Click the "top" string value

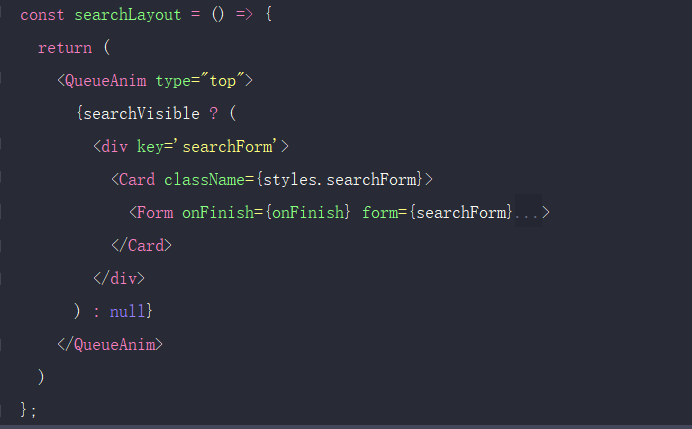pyautogui.click(x=222, y=81)
